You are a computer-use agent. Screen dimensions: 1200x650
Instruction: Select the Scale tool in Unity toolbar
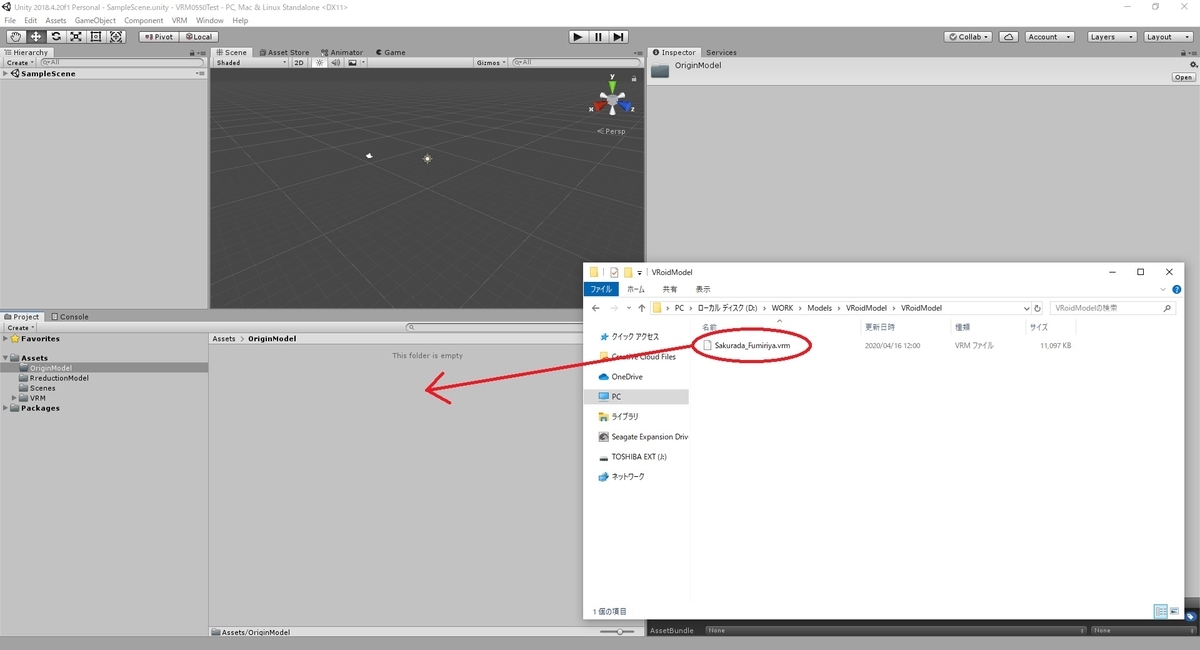pos(76,37)
